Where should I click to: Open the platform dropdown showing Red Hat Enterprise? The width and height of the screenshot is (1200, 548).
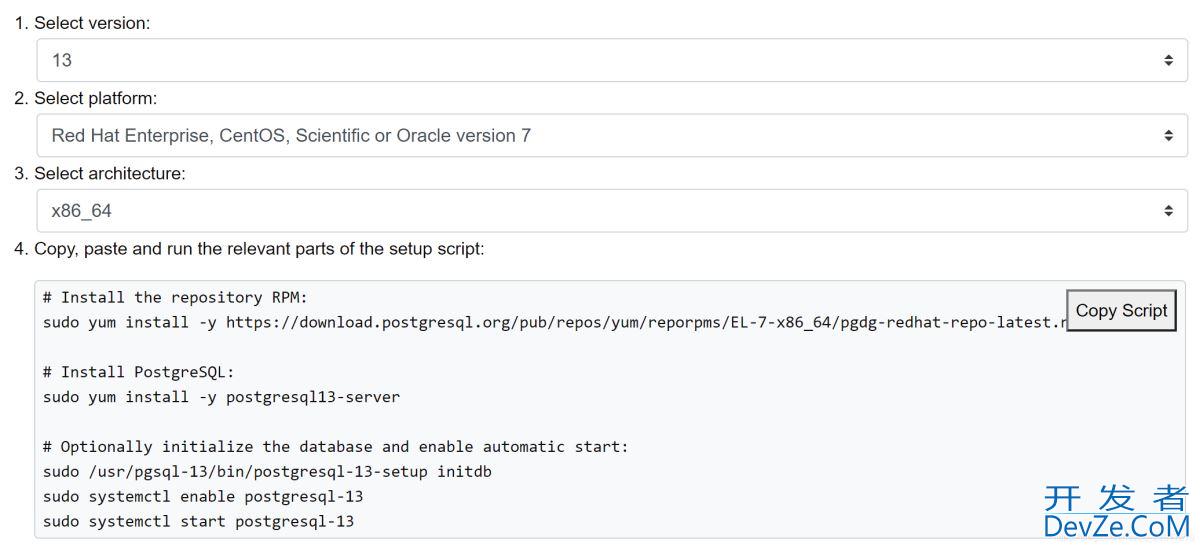point(600,135)
